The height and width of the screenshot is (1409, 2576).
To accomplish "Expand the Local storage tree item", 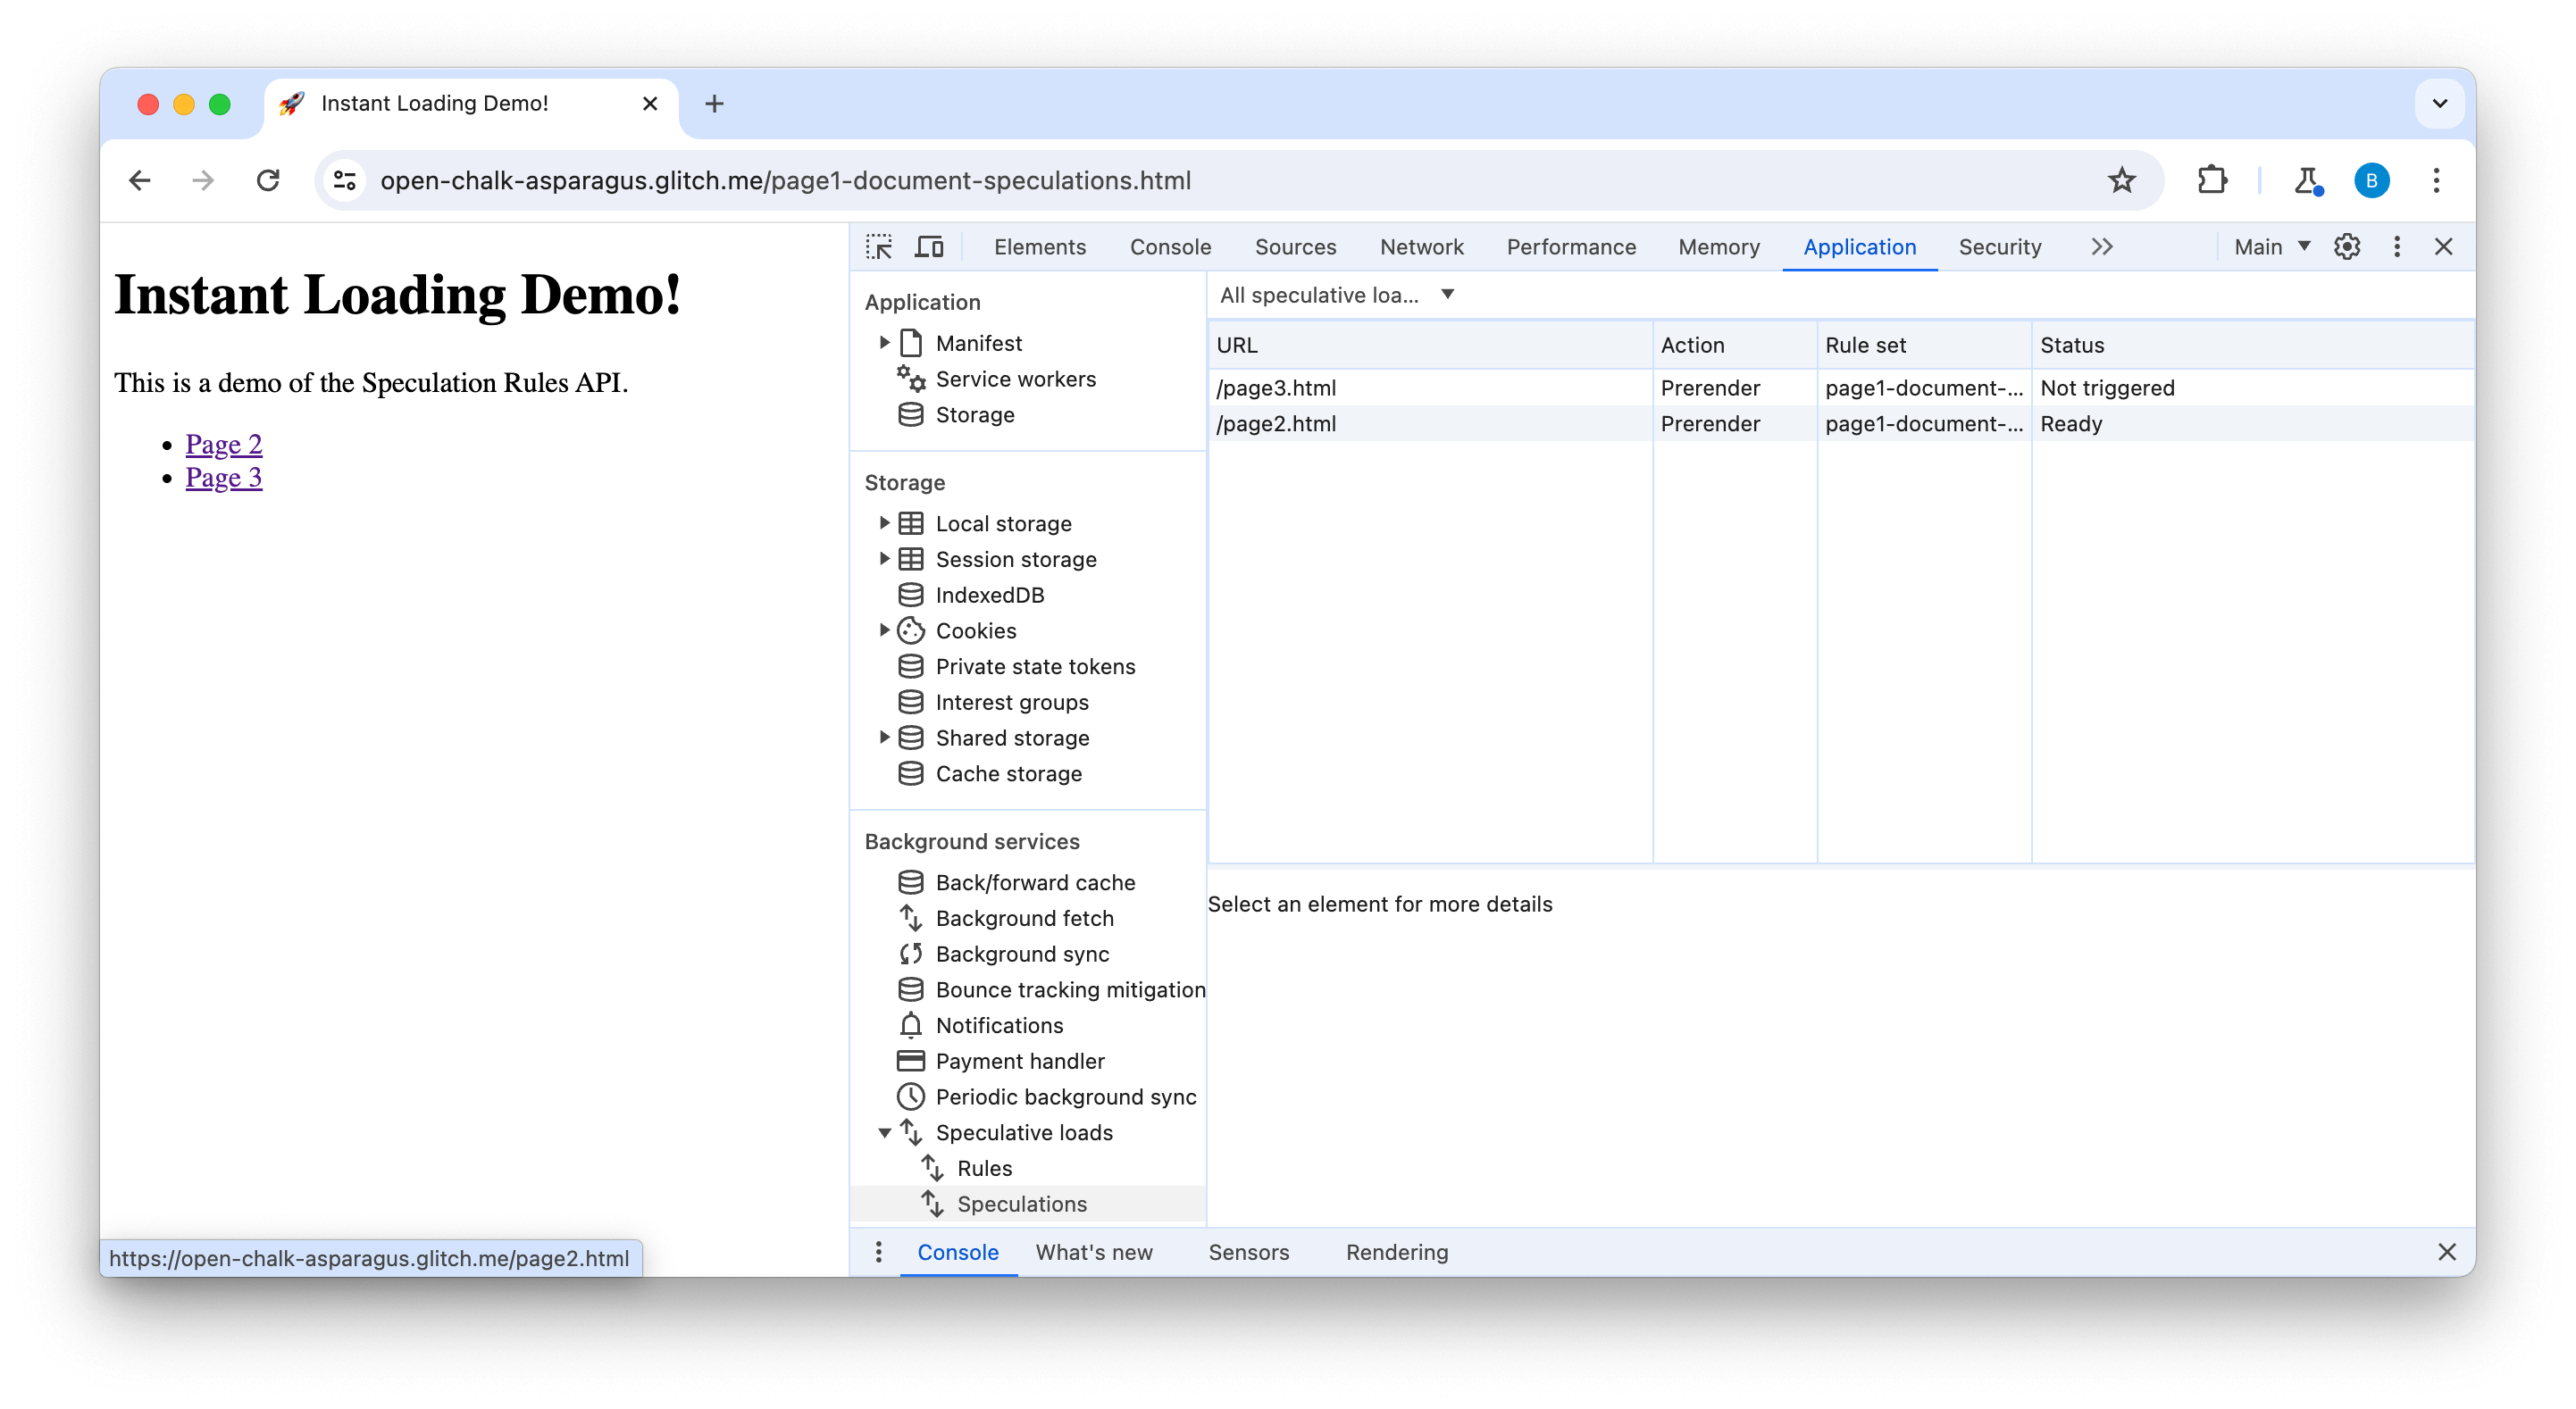I will point(885,522).
